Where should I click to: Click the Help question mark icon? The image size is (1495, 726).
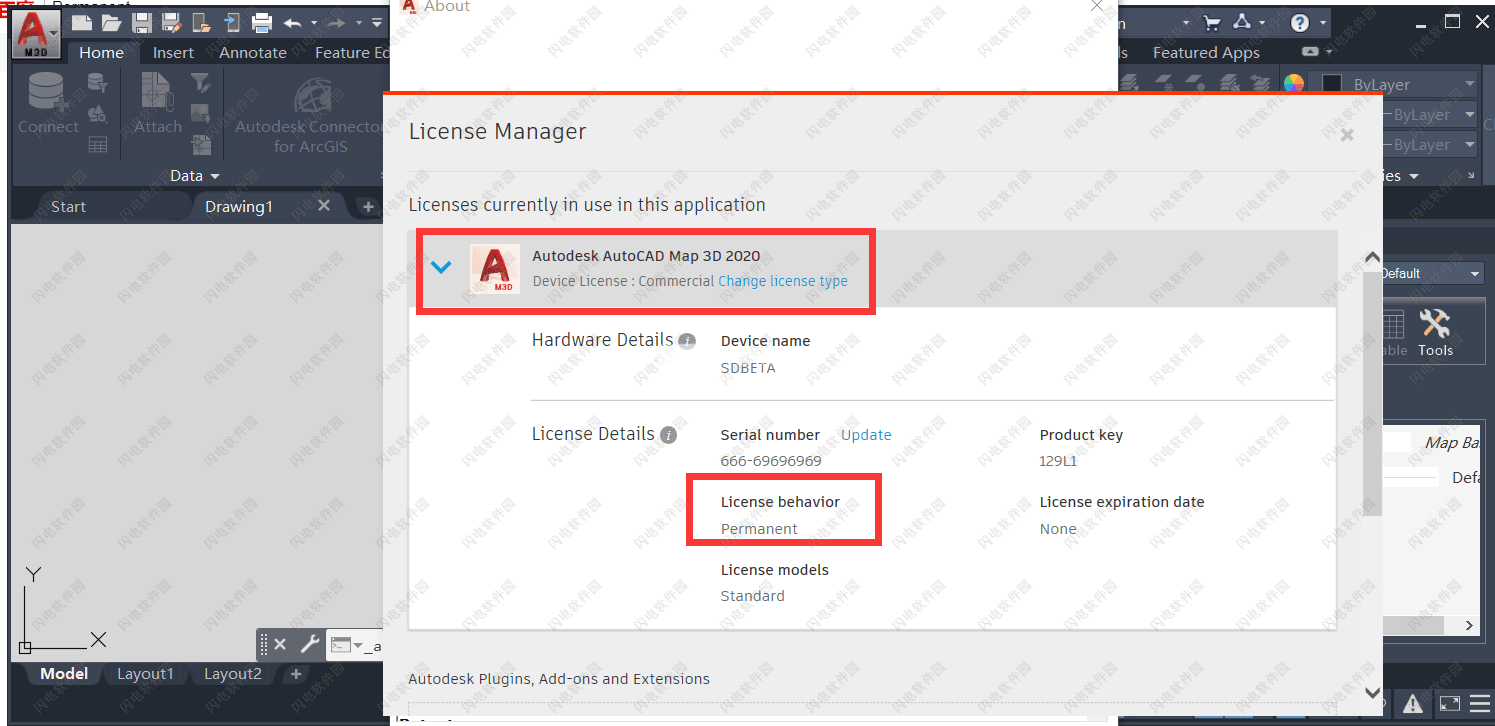tap(1300, 22)
